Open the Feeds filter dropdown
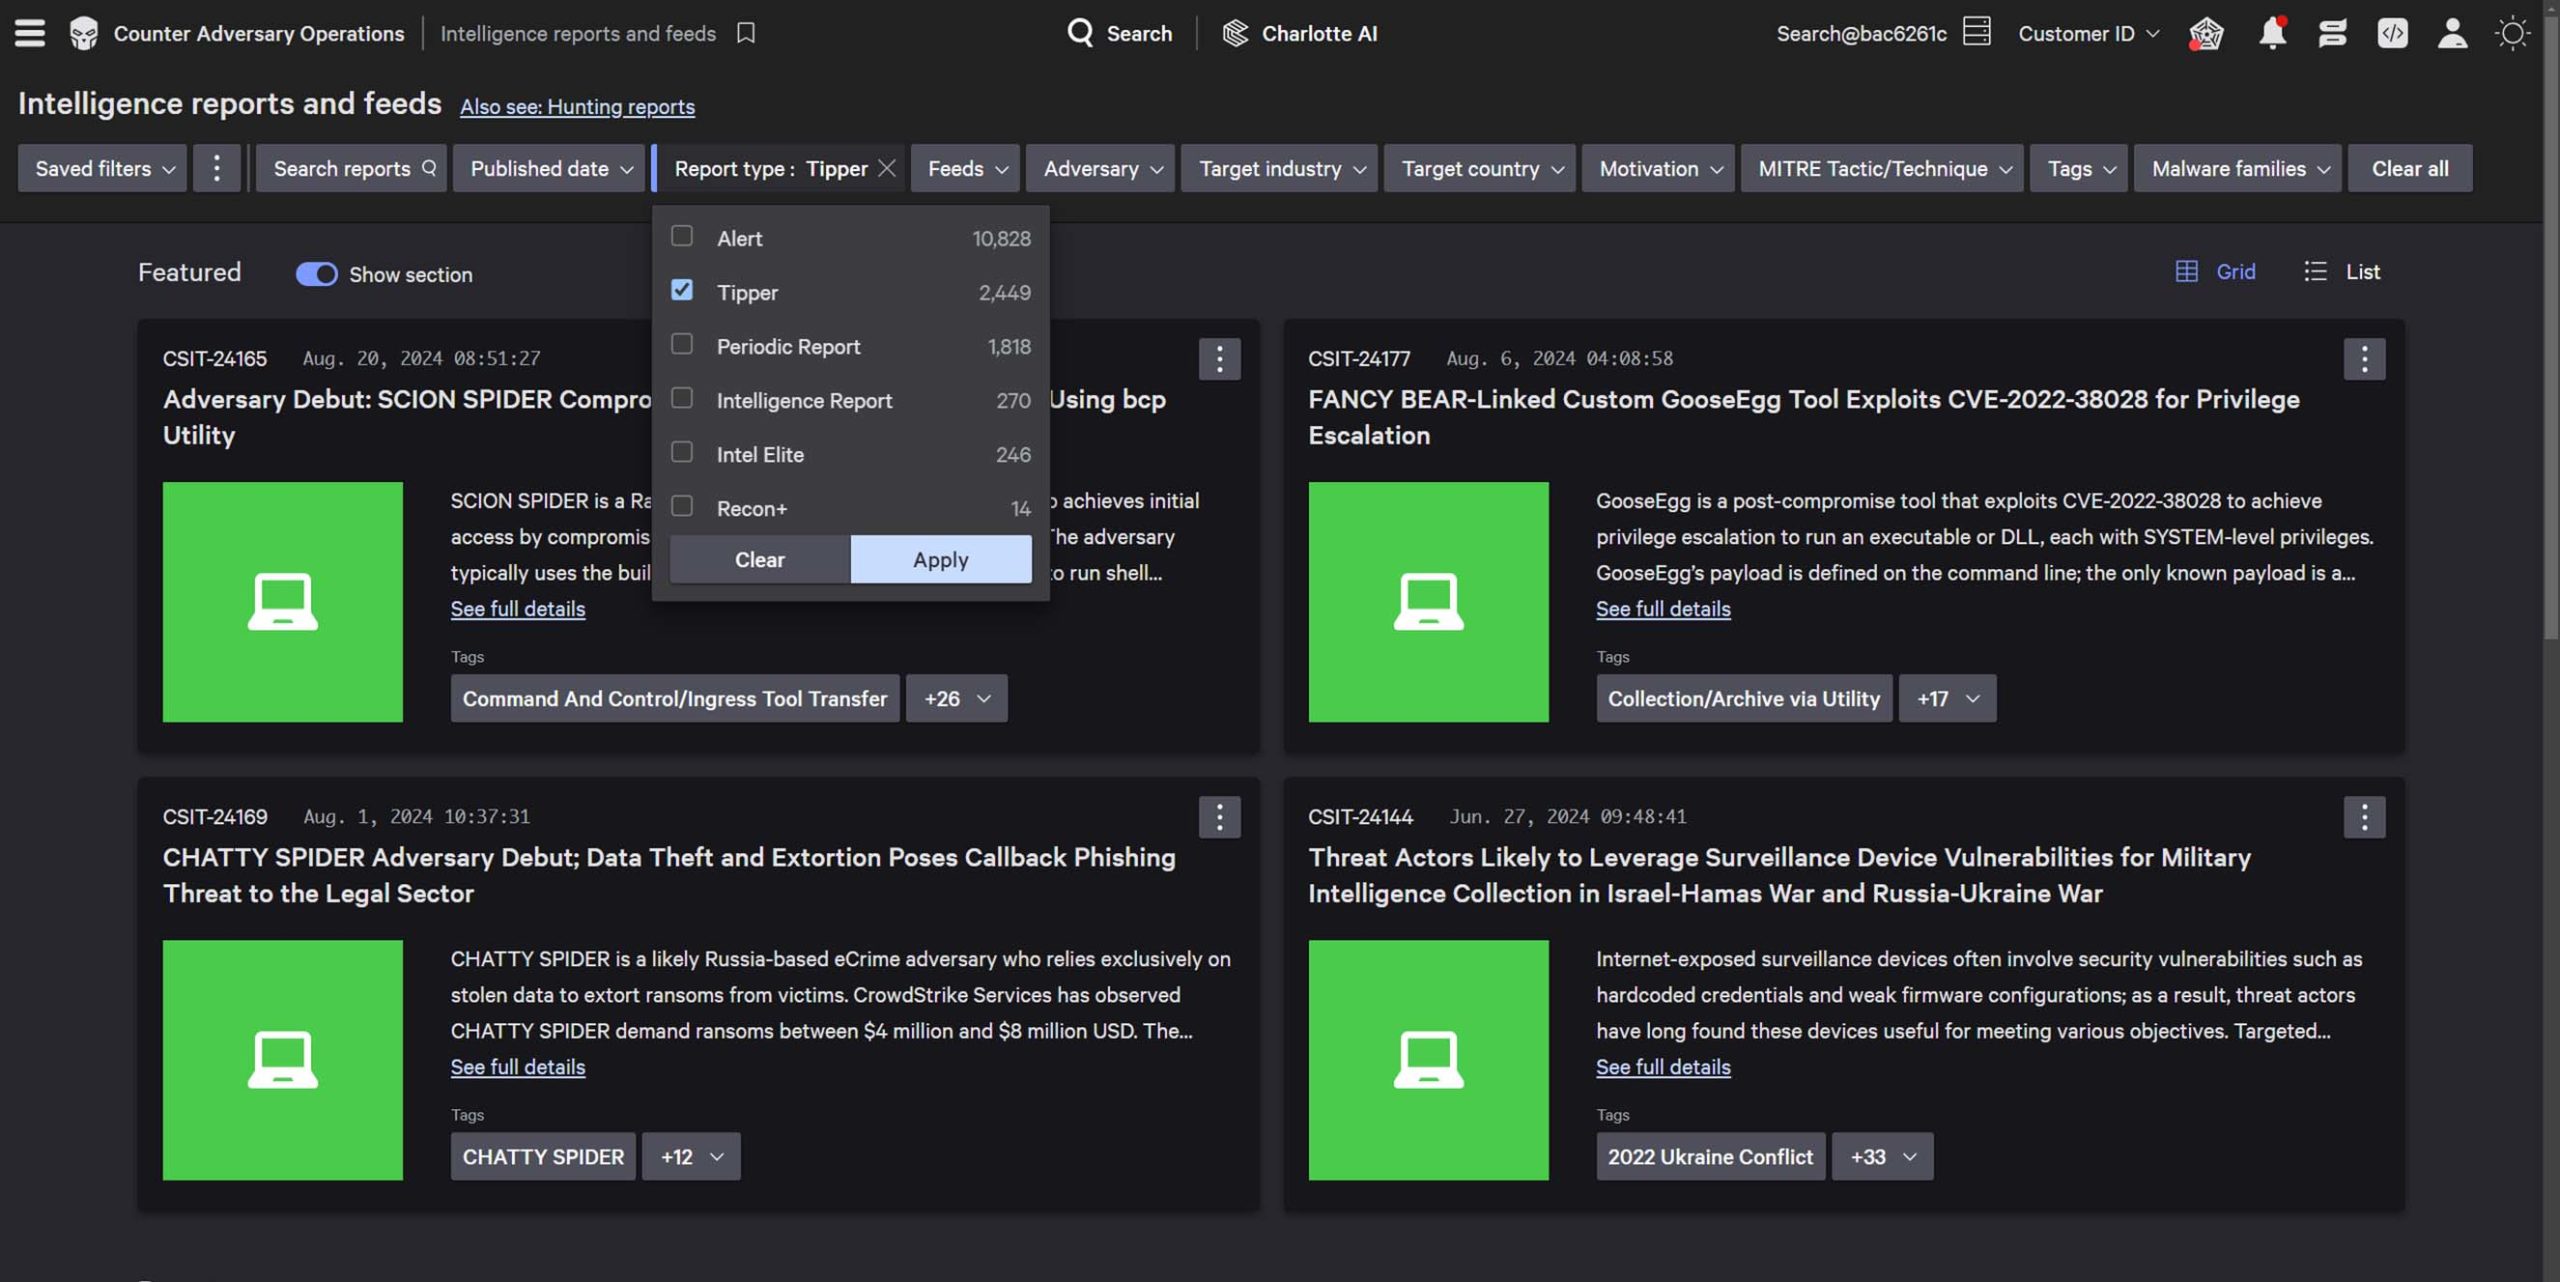Image resolution: width=2560 pixels, height=1282 pixels. pos(965,168)
